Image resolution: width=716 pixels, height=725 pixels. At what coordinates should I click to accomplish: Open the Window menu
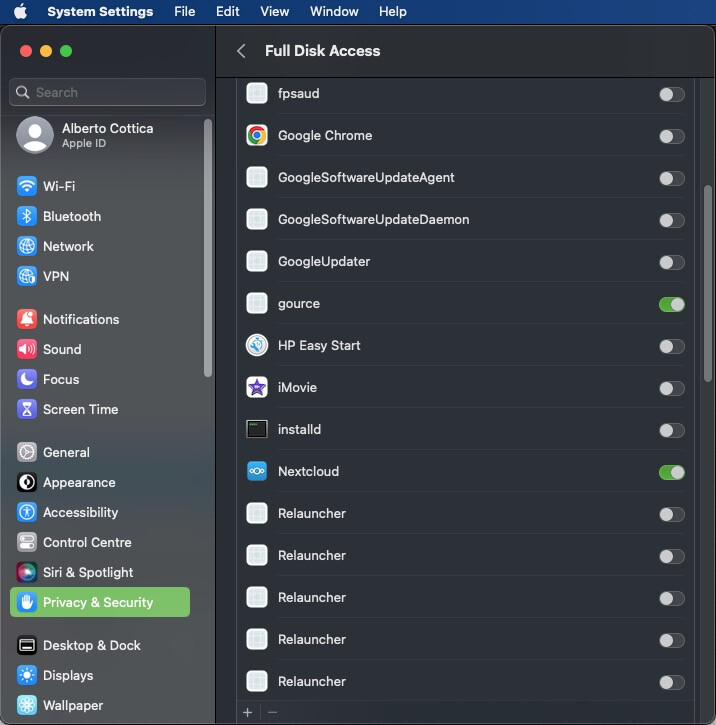click(x=334, y=12)
